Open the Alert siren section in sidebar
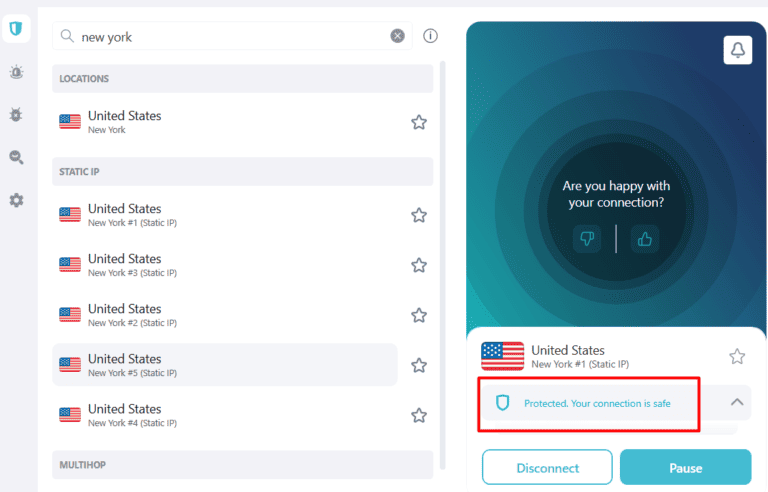The image size is (768, 492). click(16, 72)
